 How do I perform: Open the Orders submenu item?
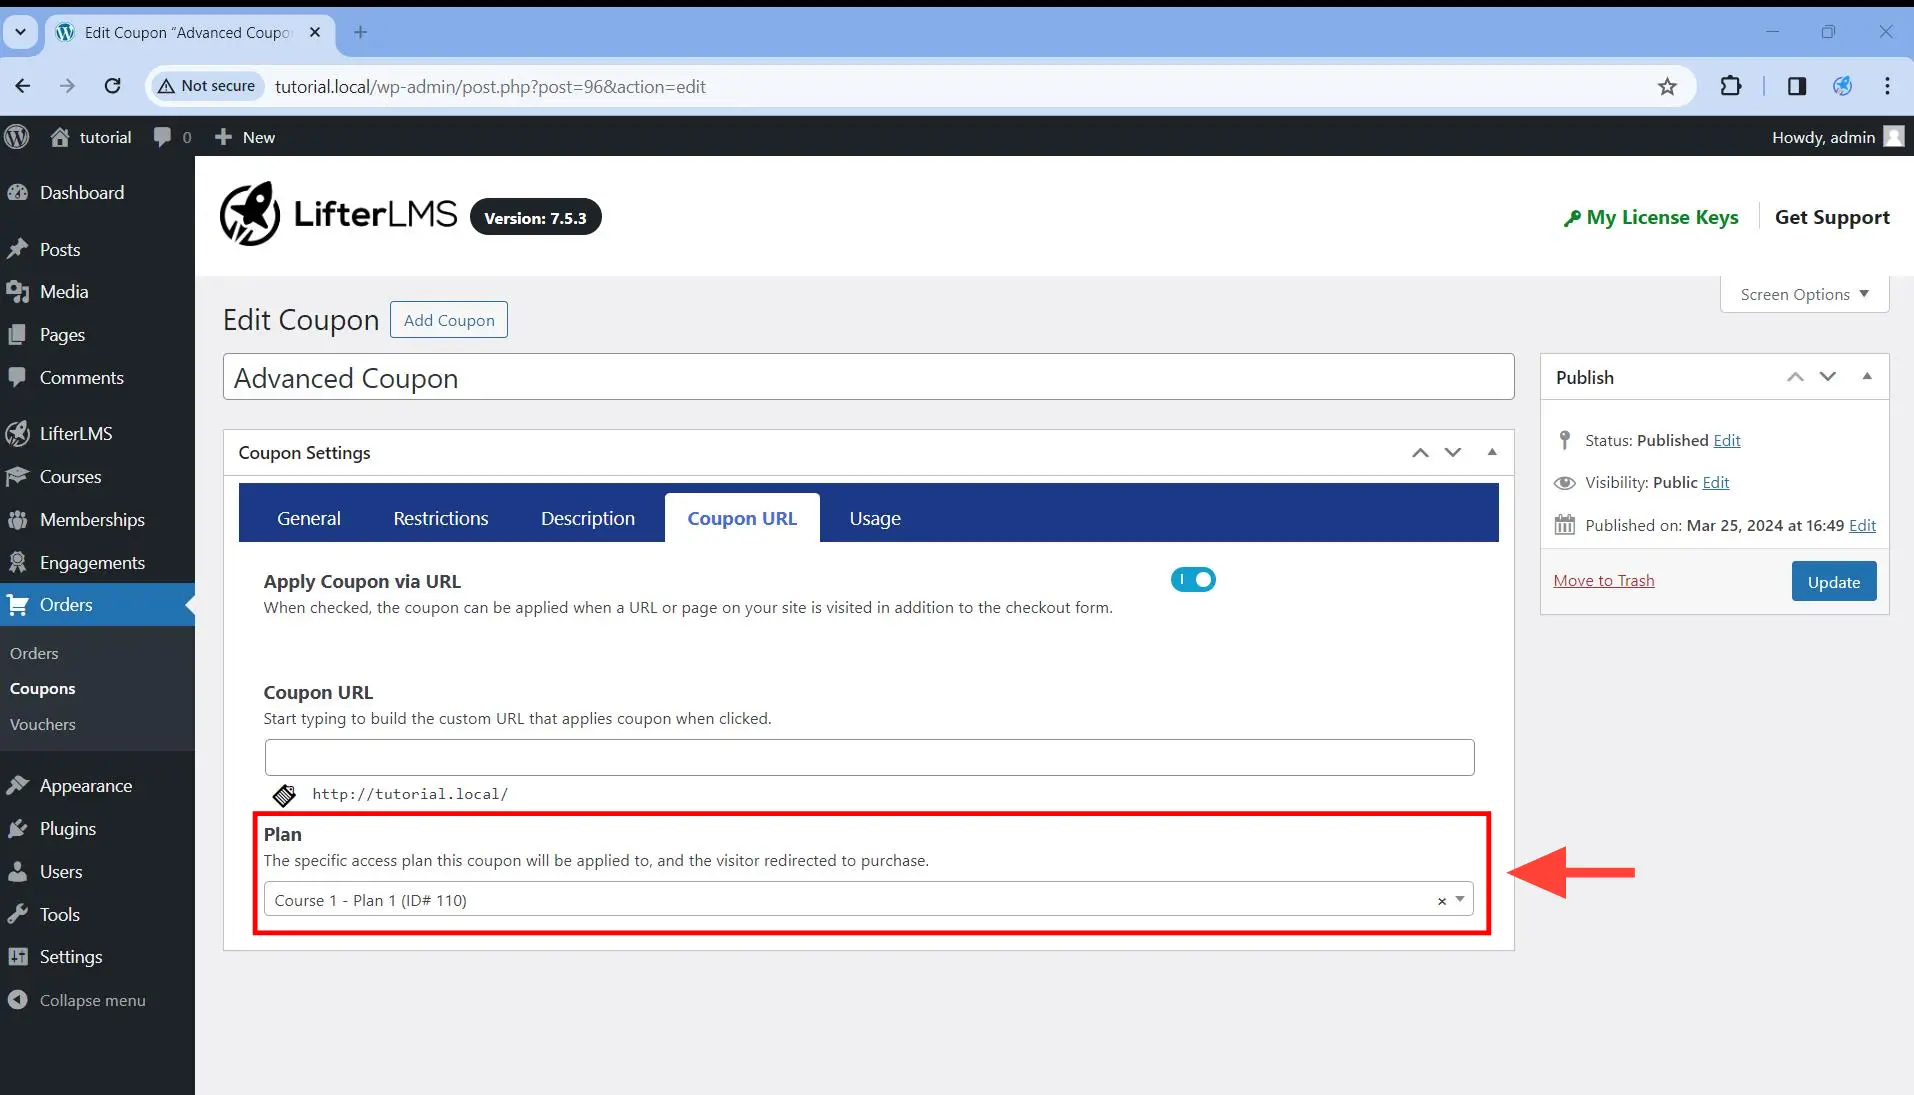click(34, 653)
